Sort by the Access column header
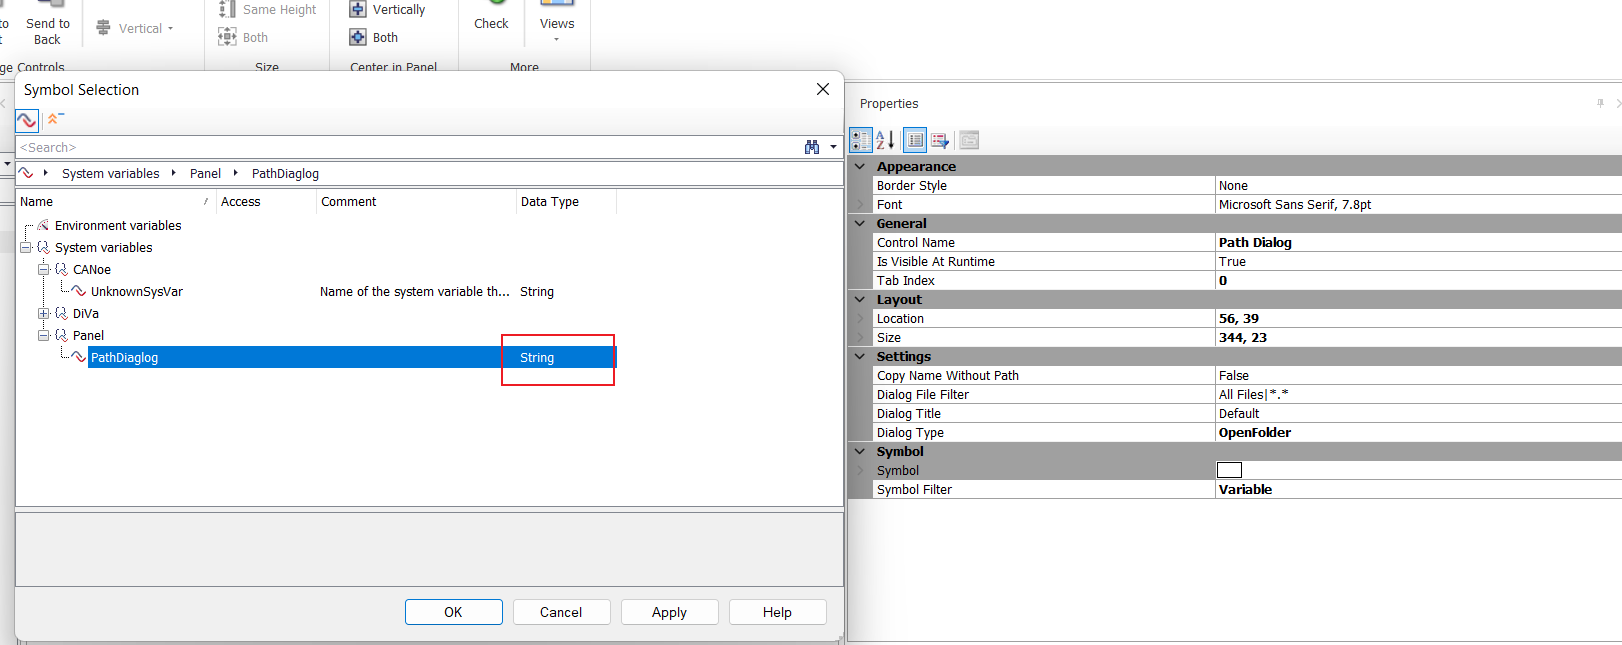1622x645 pixels. pos(266,201)
